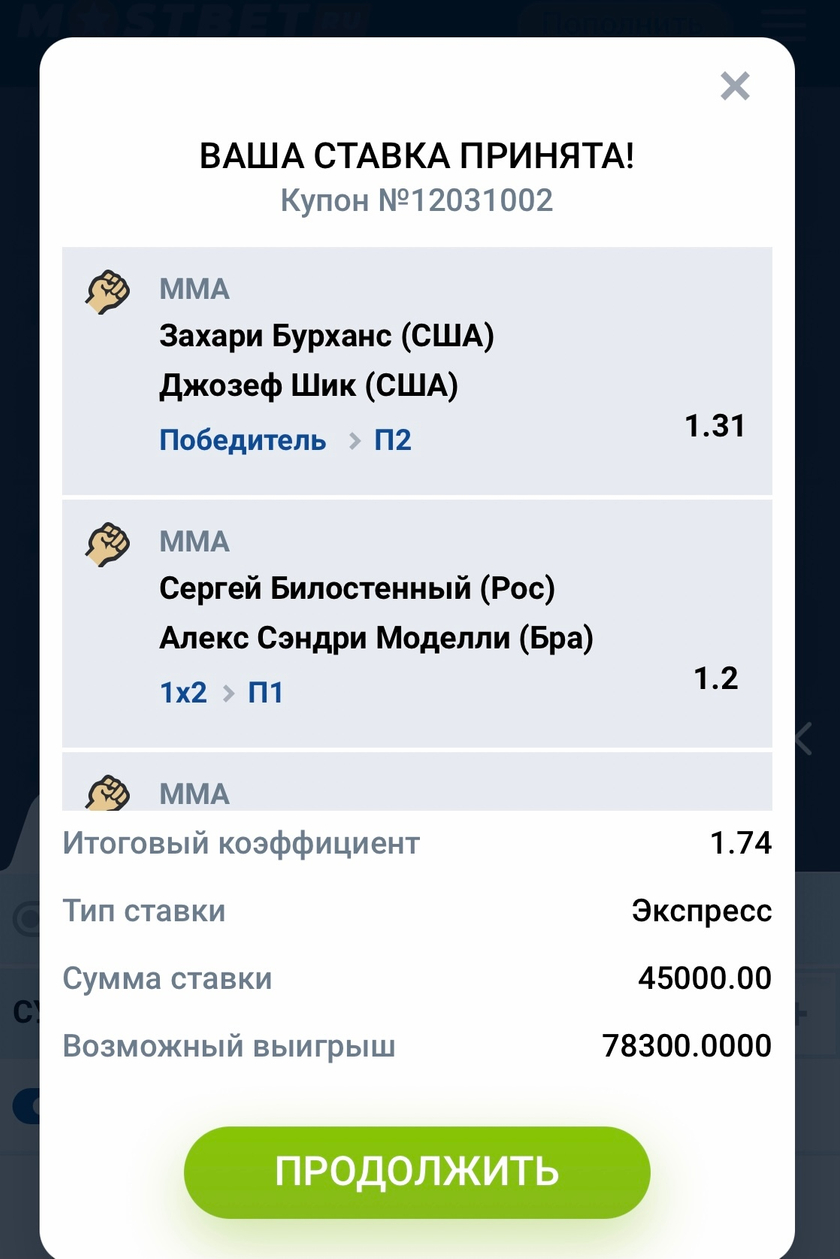Tap the MMA fist icon for Билостенный fight
840x1259 pixels.
click(108, 544)
